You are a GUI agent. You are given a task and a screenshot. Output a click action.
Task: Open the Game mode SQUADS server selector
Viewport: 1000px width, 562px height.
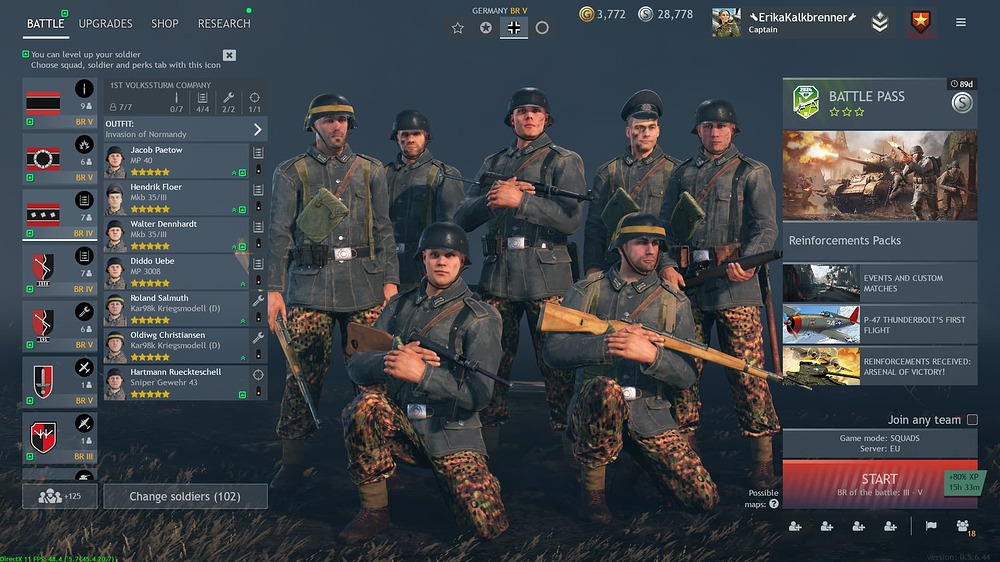[879, 443]
